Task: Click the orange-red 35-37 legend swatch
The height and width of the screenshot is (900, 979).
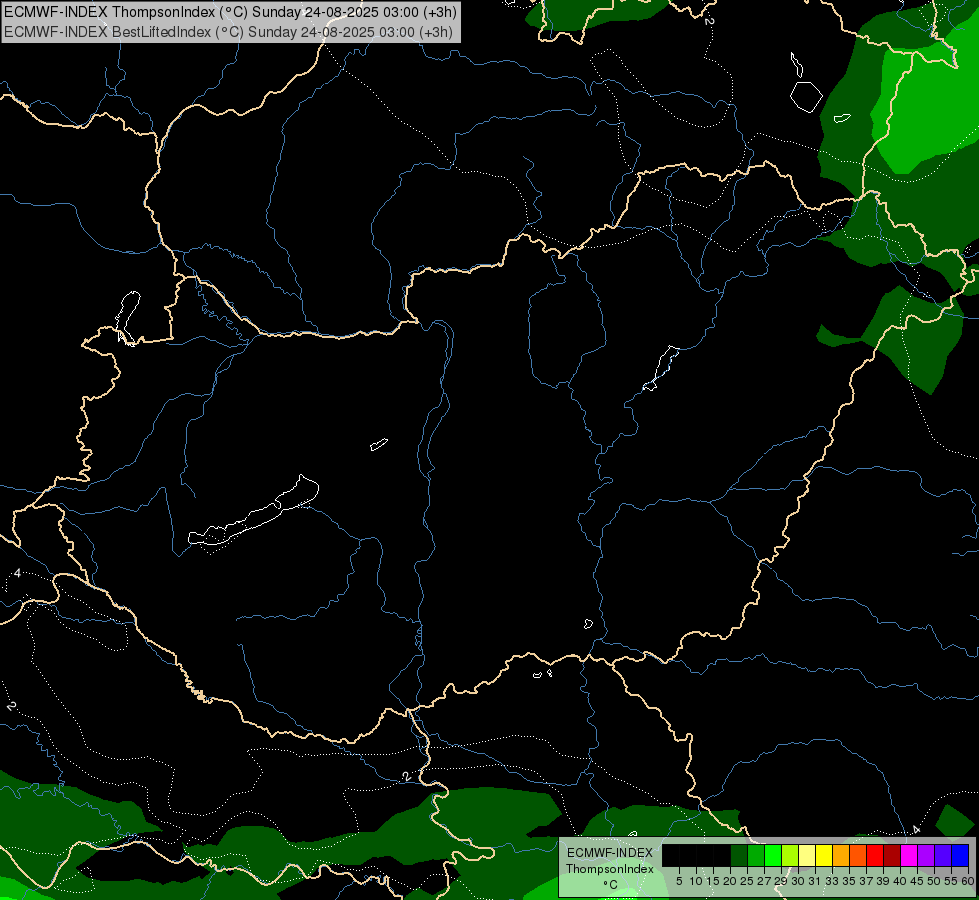Action: point(858,855)
